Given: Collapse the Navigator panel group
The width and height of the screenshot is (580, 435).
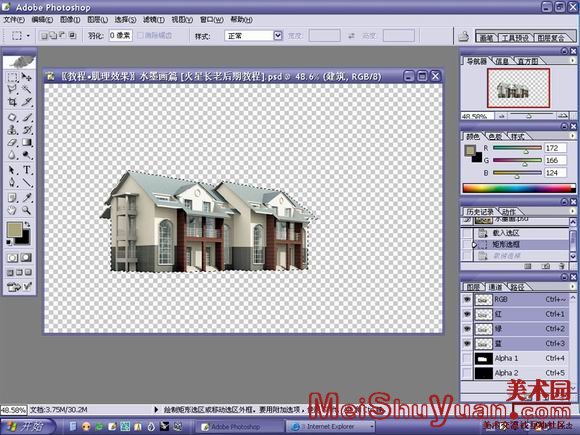Looking at the screenshot, I should [564, 51].
